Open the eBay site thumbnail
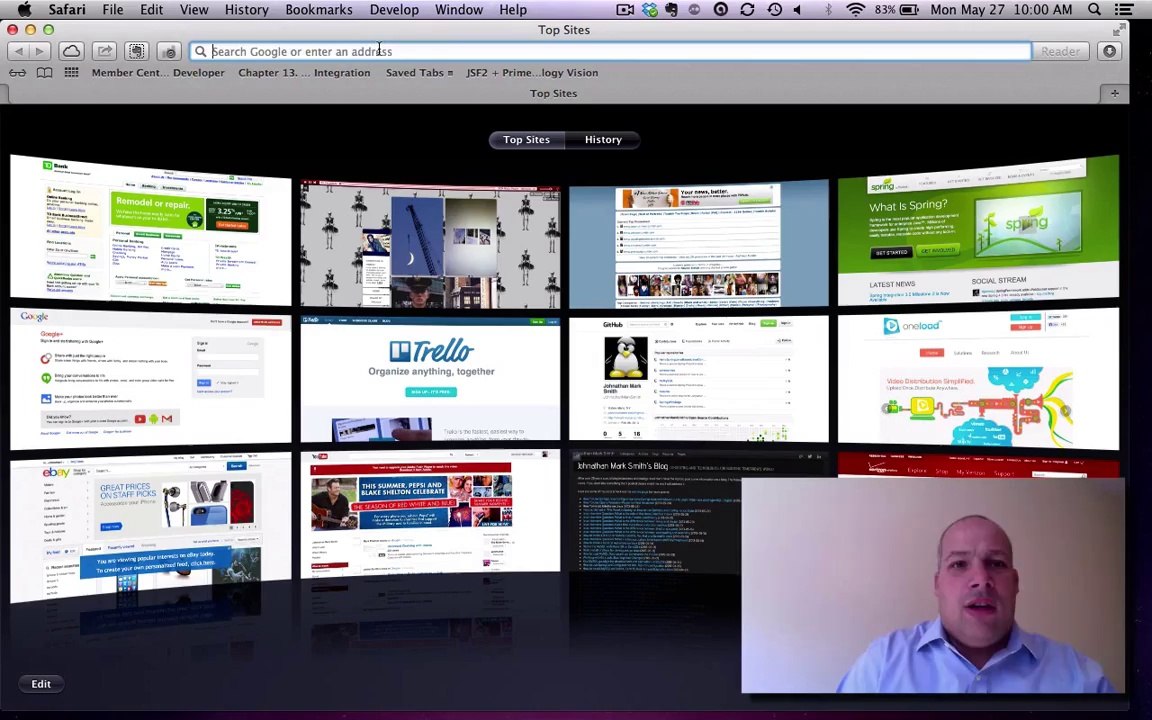 coord(151,527)
